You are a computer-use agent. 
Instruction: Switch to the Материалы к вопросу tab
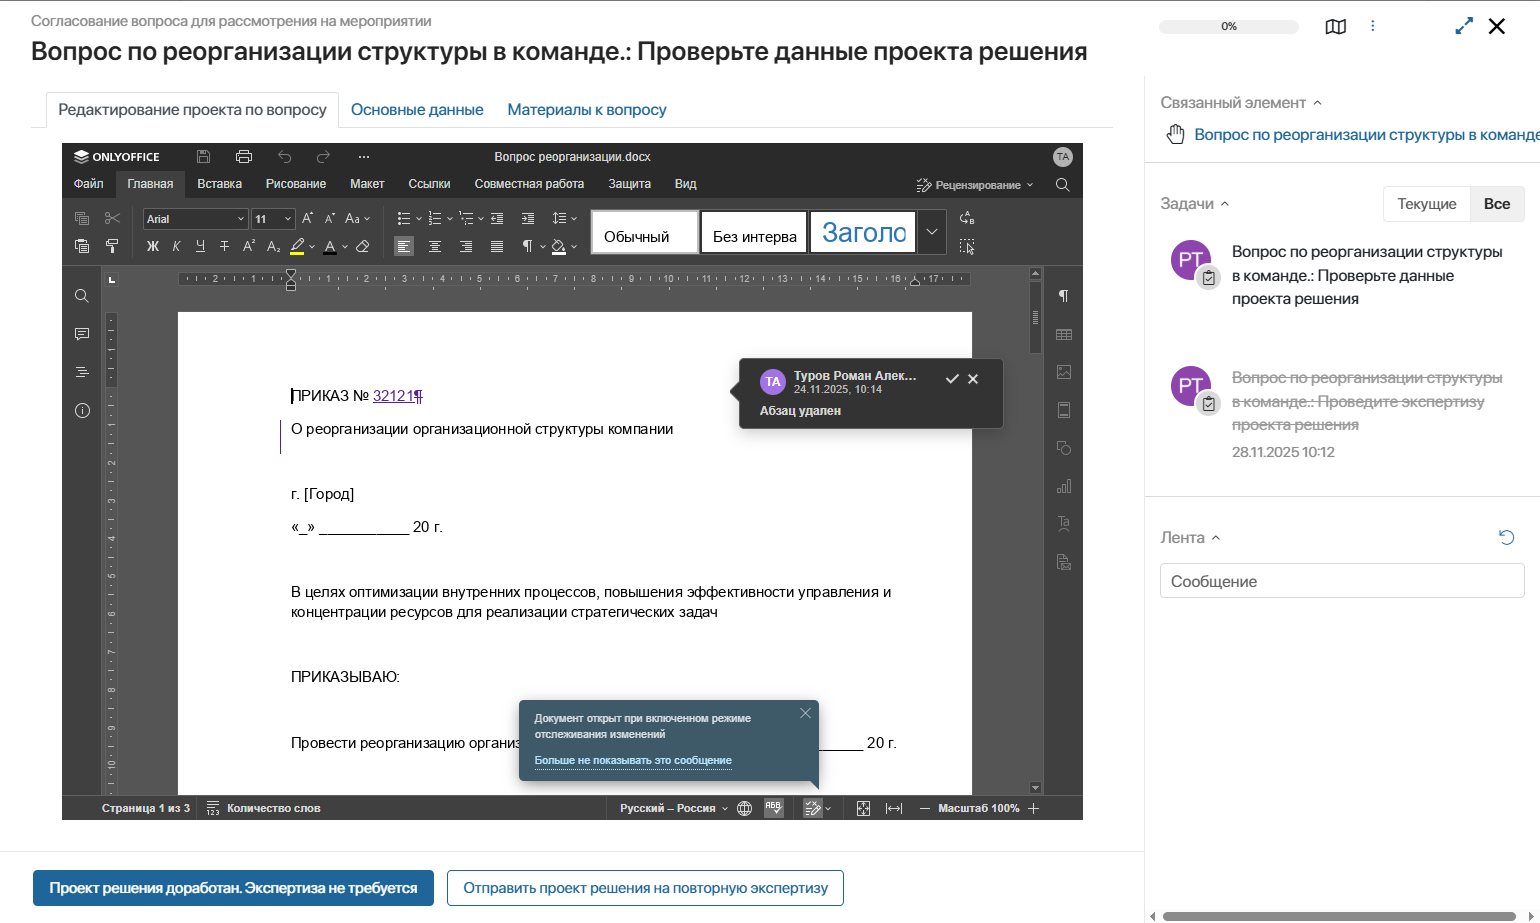pos(586,110)
